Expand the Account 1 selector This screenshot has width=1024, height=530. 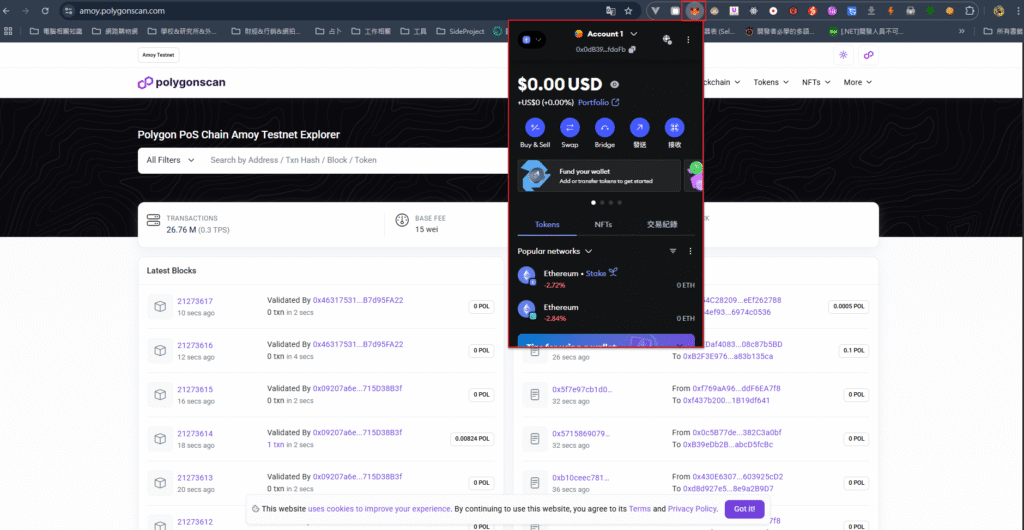click(605, 34)
